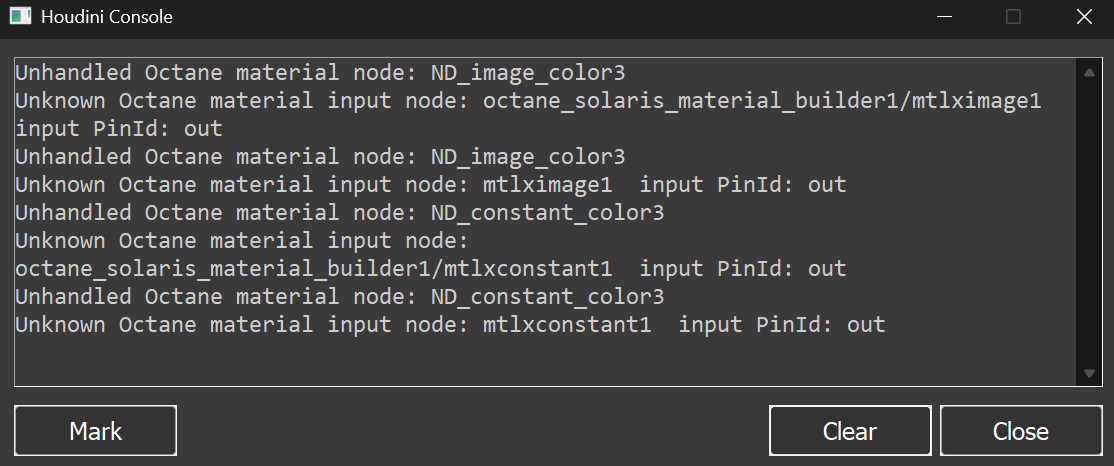This screenshot has width=1114, height=466.
Task: Click line 'octane_solaris_material_builder1/mtlxconstant1 input PinId'
Action: [431, 269]
